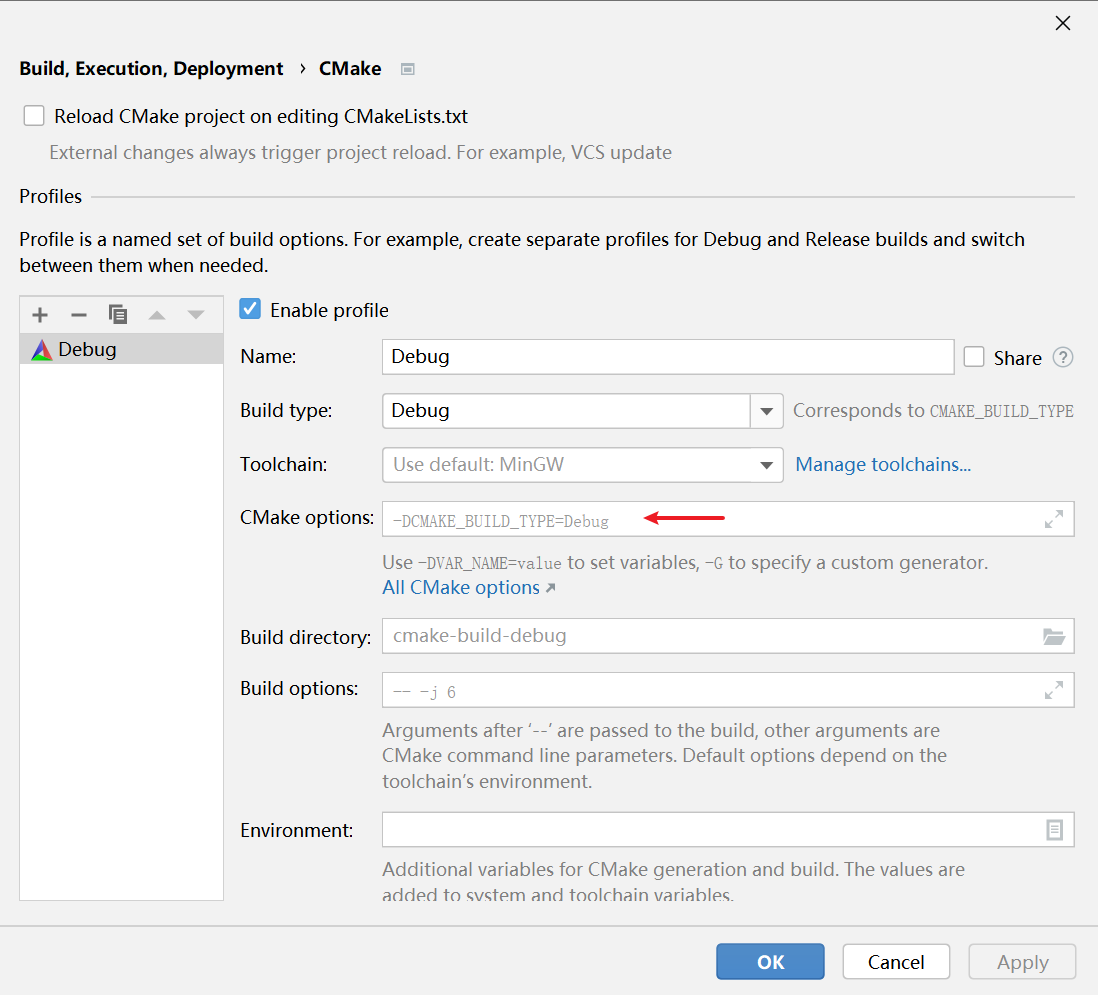Viewport: 1098px width, 995px height.
Task: Open Manage toolchains link
Action: click(x=883, y=464)
